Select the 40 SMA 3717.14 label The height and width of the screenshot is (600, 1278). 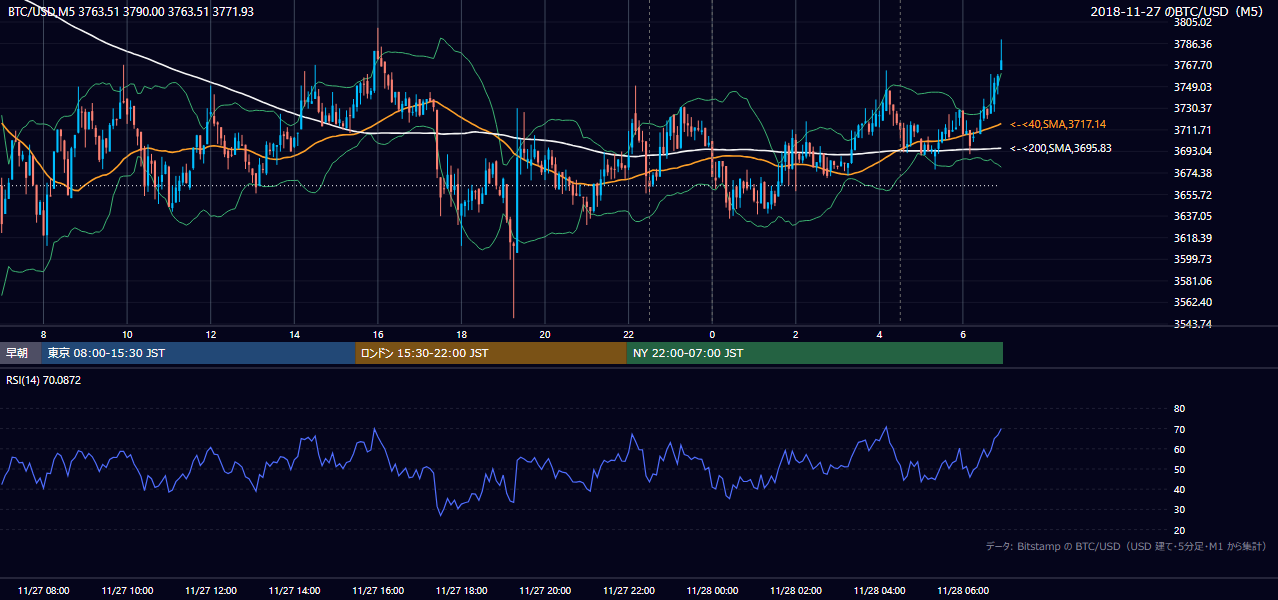coord(1058,124)
